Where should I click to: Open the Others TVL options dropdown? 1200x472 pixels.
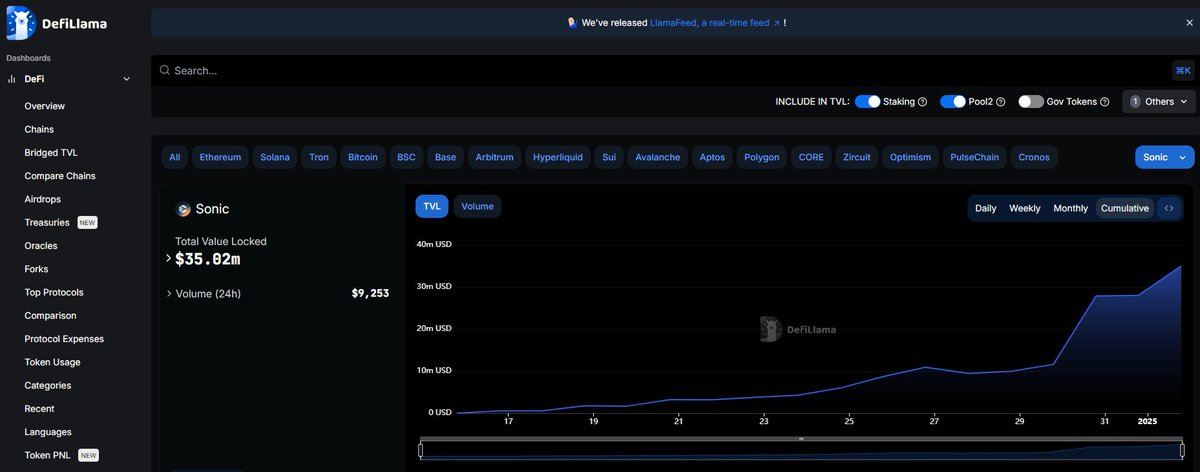click(x=1159, y=102)
